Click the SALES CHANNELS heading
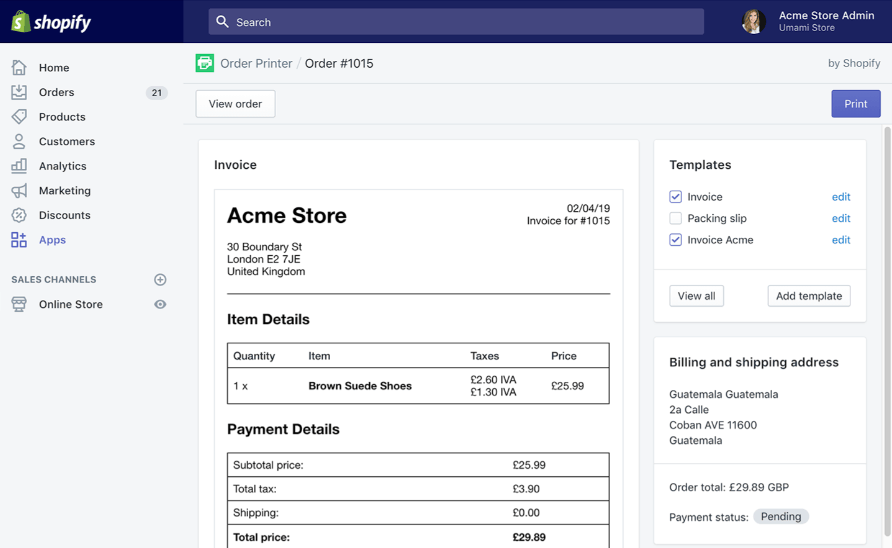Image resolution: width=892 pixels, height=548 pixels. point(53,279)
